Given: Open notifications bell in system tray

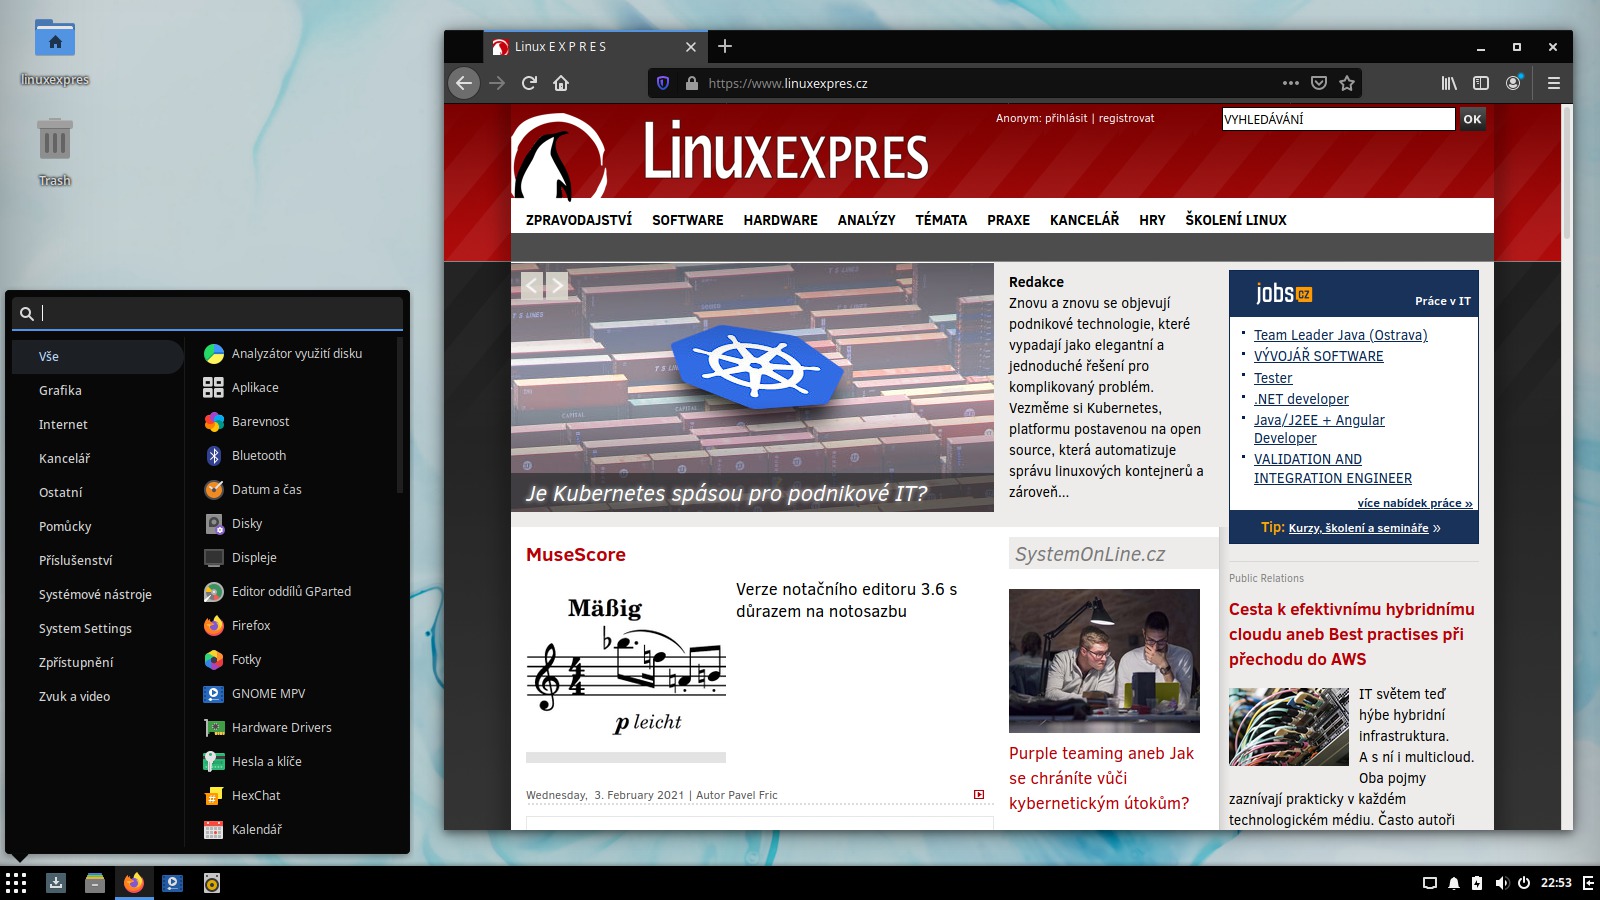Looking at the screenshot, I should [x=1454, y=883].
